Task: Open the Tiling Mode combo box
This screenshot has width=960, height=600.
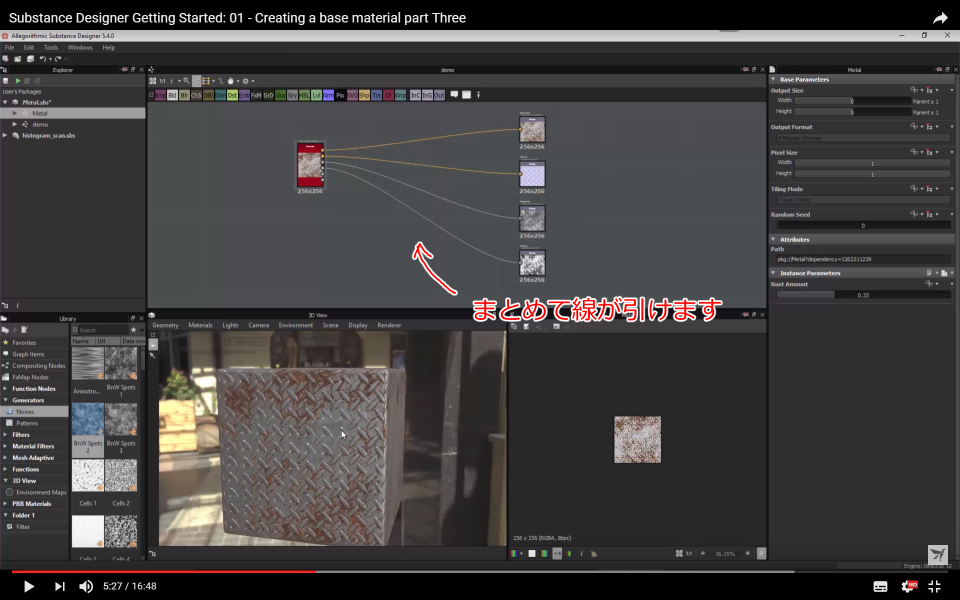Action: coord(863,200)
